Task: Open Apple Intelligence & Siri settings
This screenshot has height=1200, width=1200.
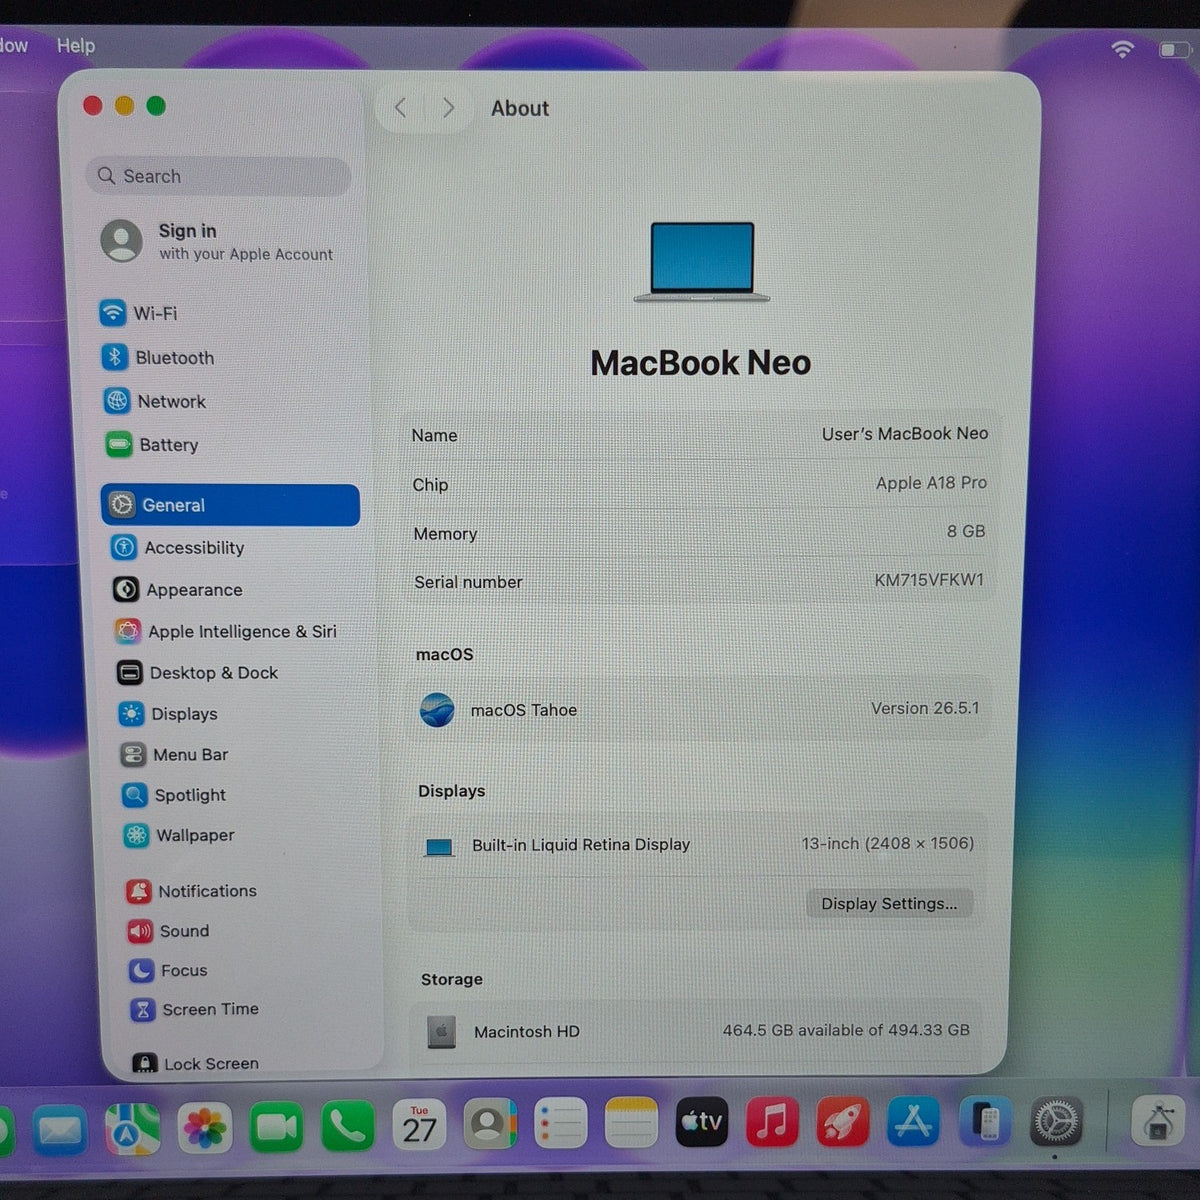Action: (238, 631)
